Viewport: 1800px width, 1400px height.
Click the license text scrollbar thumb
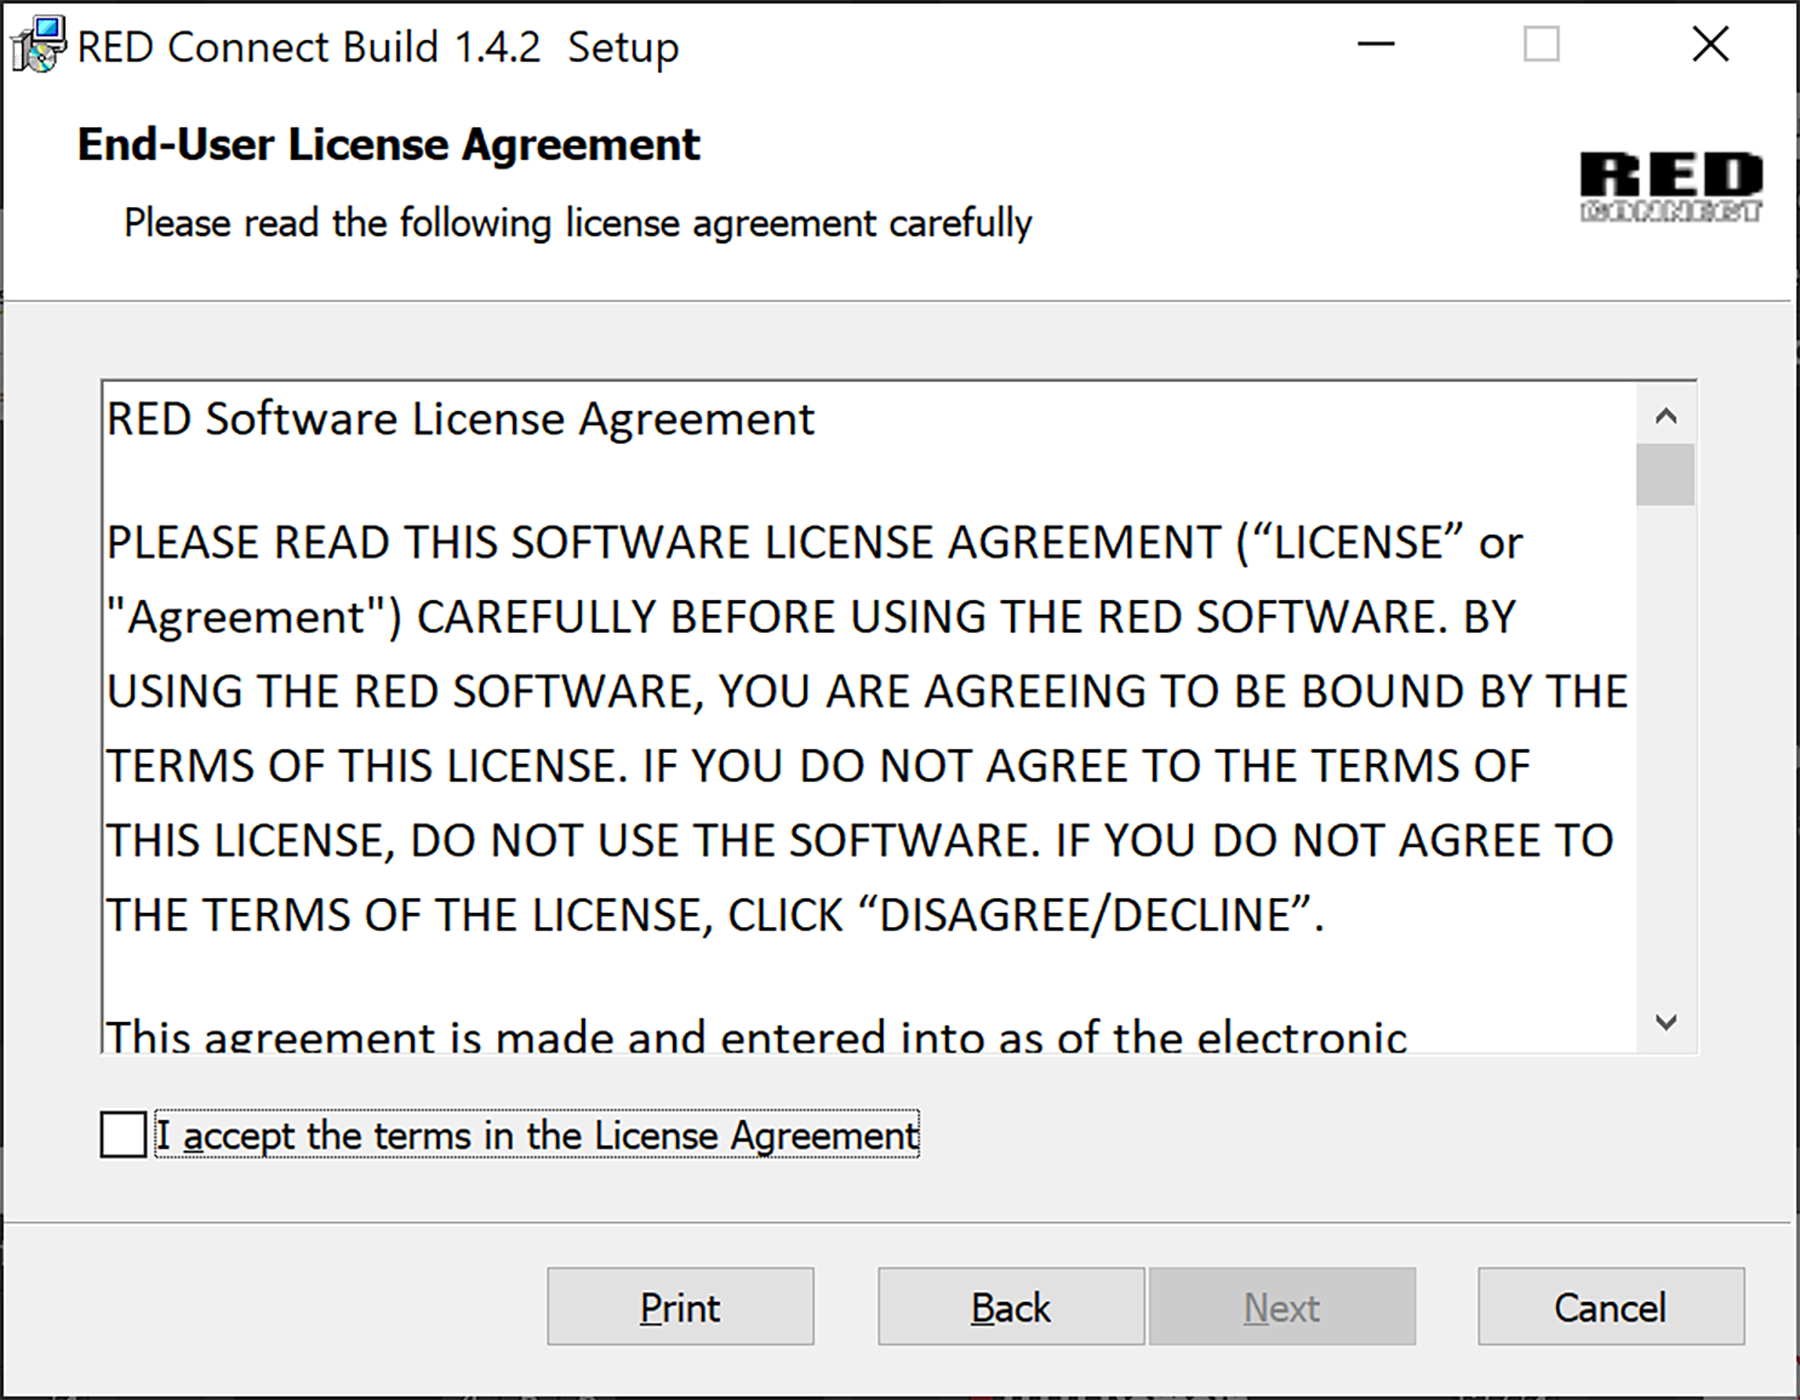(x=1666, y=474)
